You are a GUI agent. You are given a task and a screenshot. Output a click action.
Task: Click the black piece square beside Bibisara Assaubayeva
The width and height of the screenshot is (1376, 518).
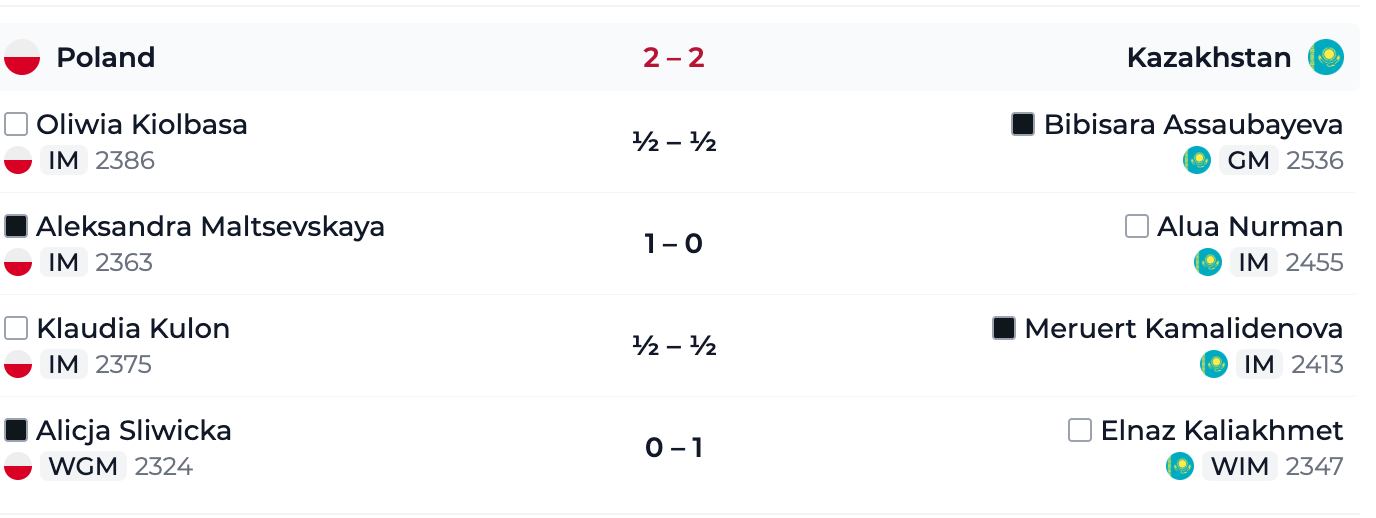[1023, 124]
